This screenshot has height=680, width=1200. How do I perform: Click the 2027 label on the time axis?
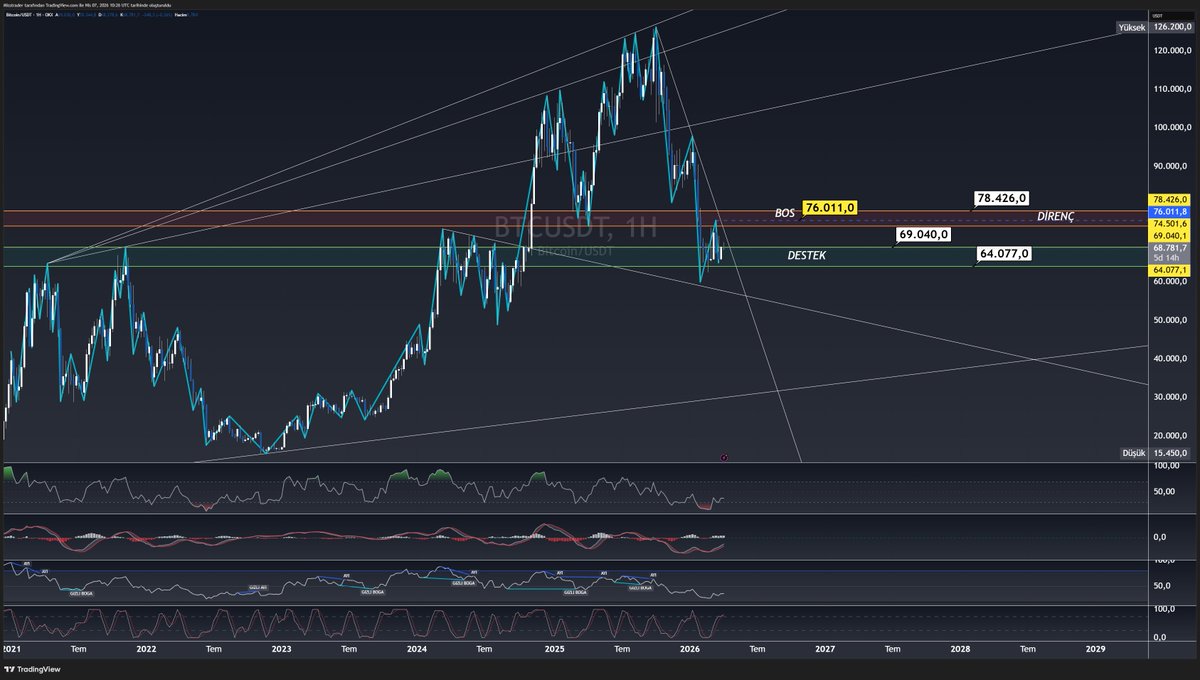click(x=825, y=649)
